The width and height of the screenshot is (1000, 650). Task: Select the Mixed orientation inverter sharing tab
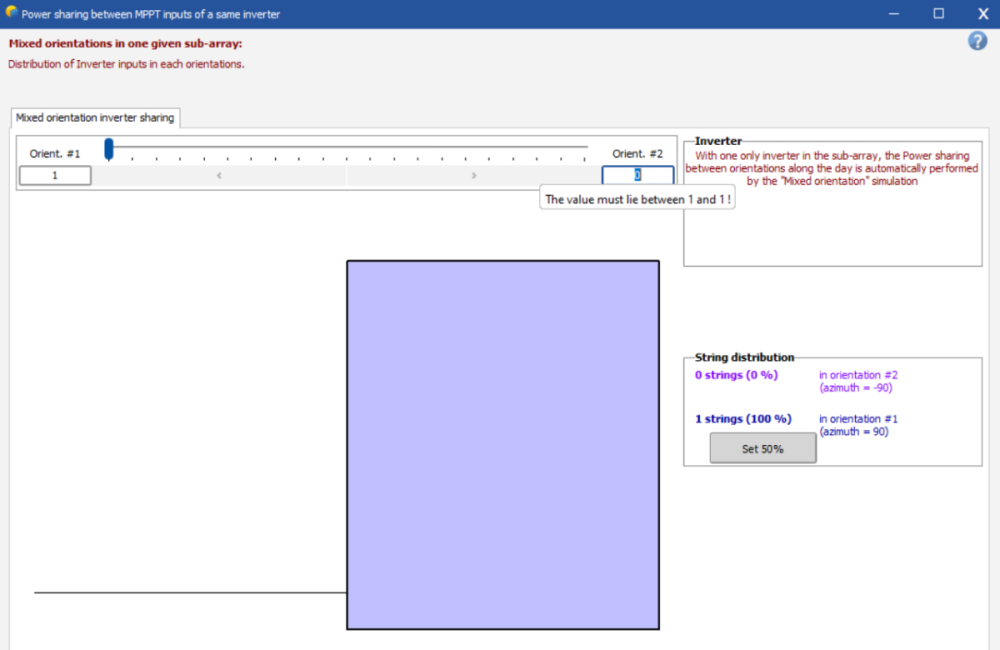(x=95, y=118)
